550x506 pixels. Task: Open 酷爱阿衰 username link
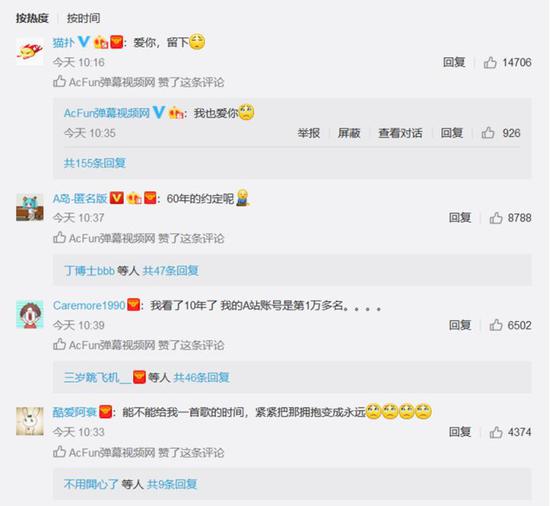click(x=75, y=412)
